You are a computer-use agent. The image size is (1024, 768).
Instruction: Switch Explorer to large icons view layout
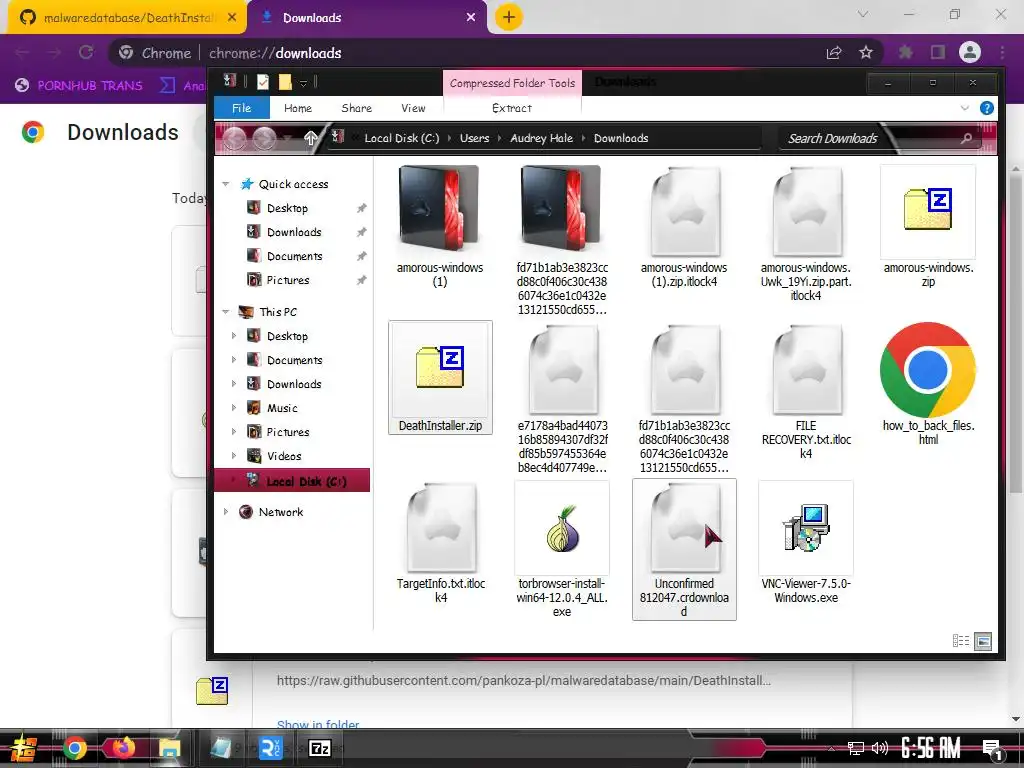pos(983,641)
